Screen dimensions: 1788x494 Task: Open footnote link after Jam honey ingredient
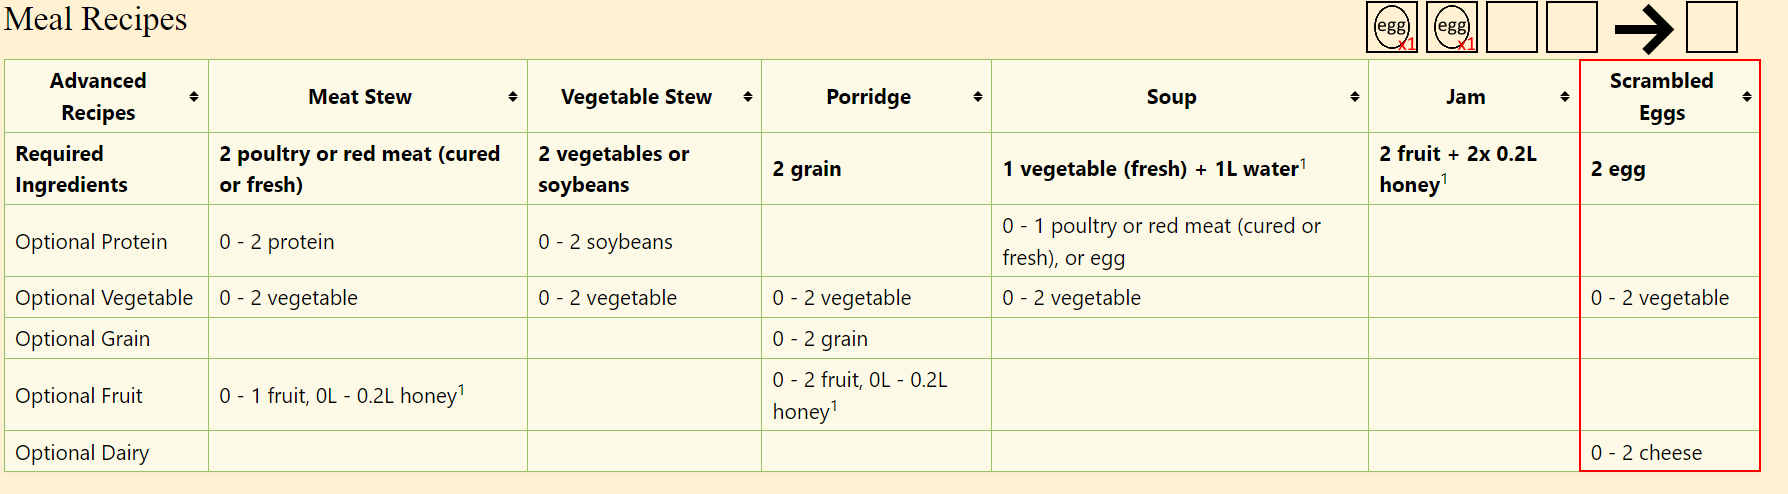[1444, 180]
